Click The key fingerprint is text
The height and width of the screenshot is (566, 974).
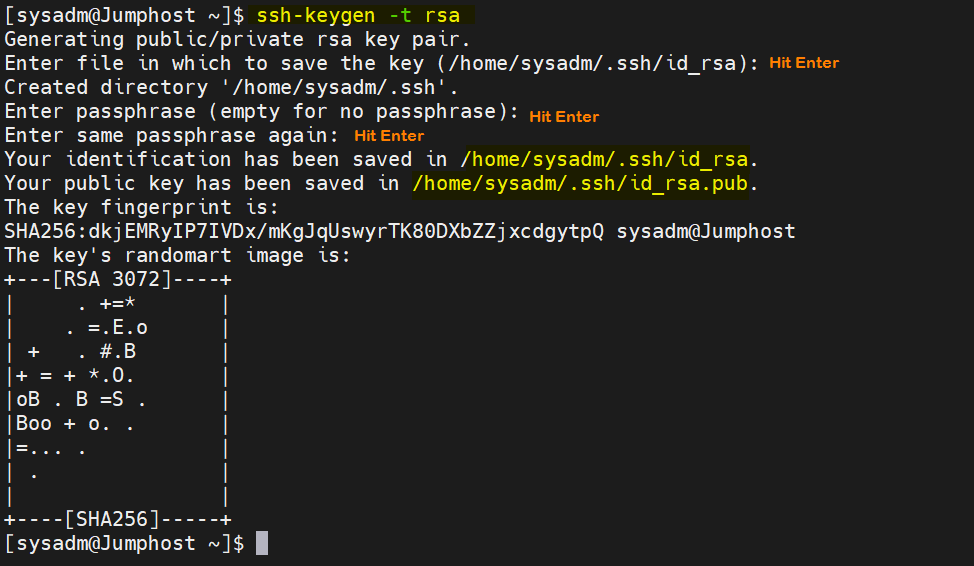pyautogui.click(x=141, y=207)
